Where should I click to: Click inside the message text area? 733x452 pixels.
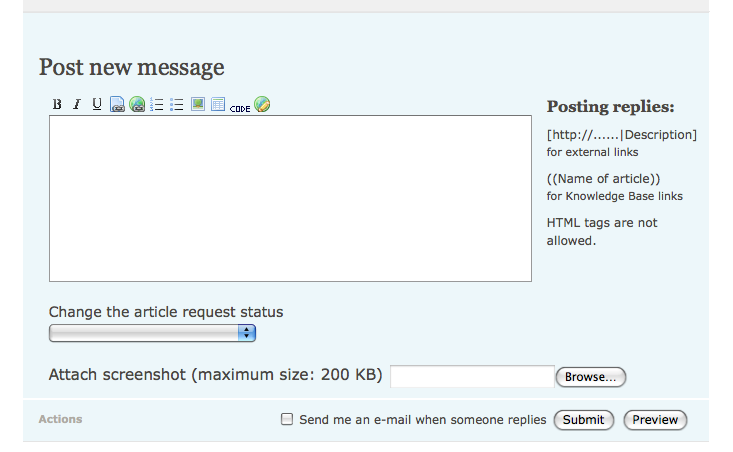pos(290,198)
